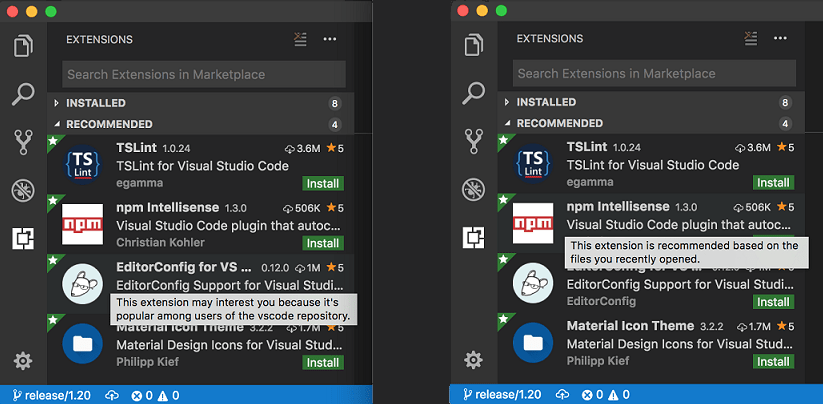Select TSLint extension title in right window
Viewport: 823px width, 404px height.
pyautogui.click(x=587, y=147)
